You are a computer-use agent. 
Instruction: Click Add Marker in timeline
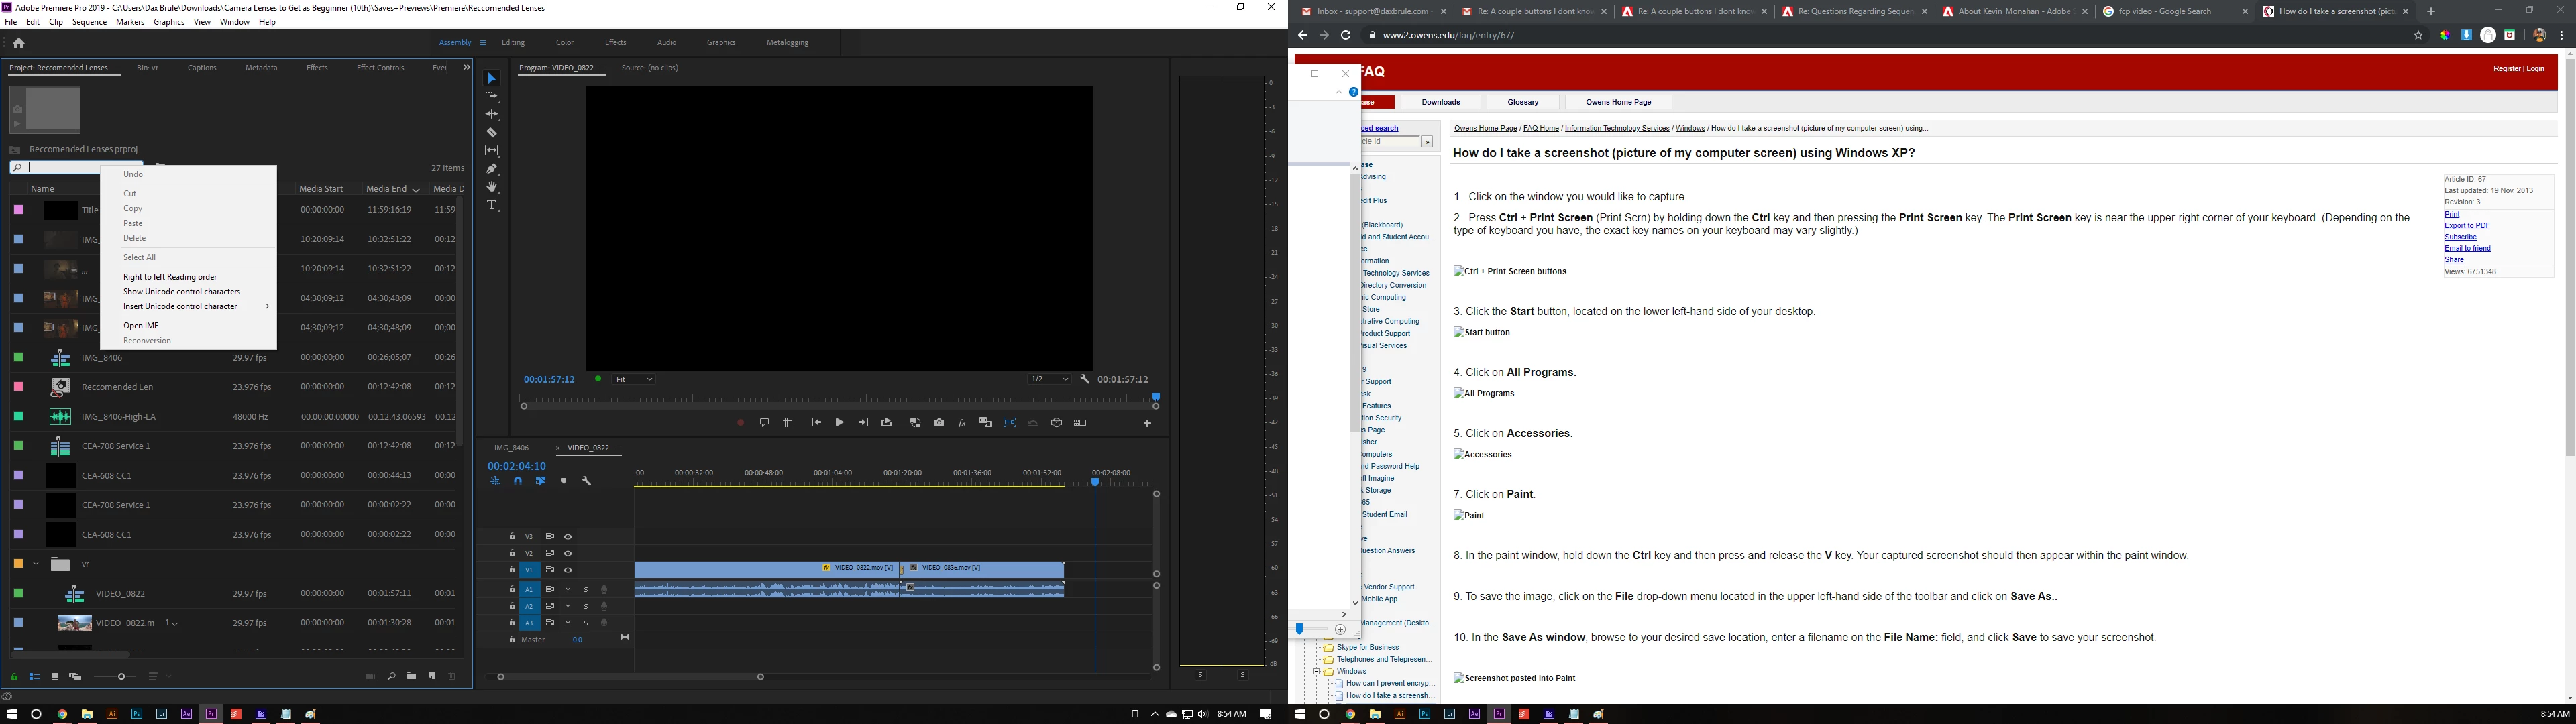tap(564, 481)
